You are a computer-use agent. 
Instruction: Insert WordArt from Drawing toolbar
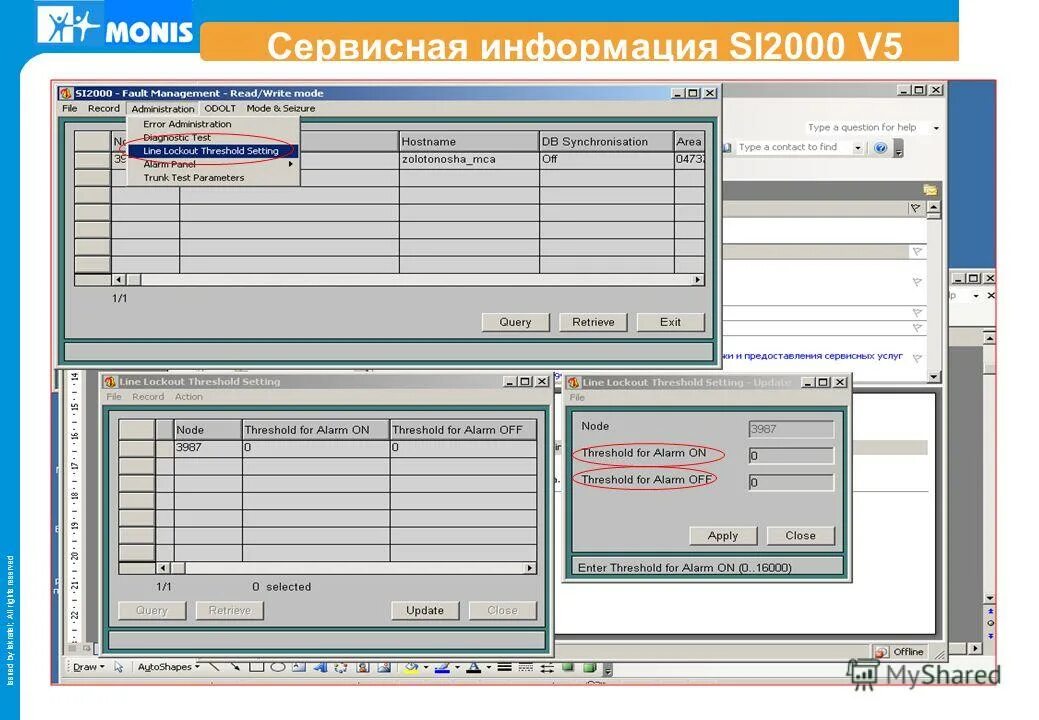click(x=320, y=667)
